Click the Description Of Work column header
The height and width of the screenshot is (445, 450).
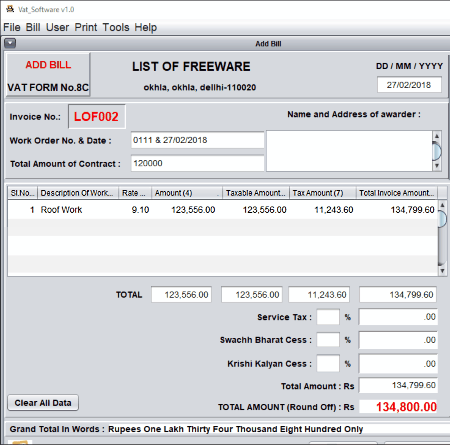pos(78,193)
